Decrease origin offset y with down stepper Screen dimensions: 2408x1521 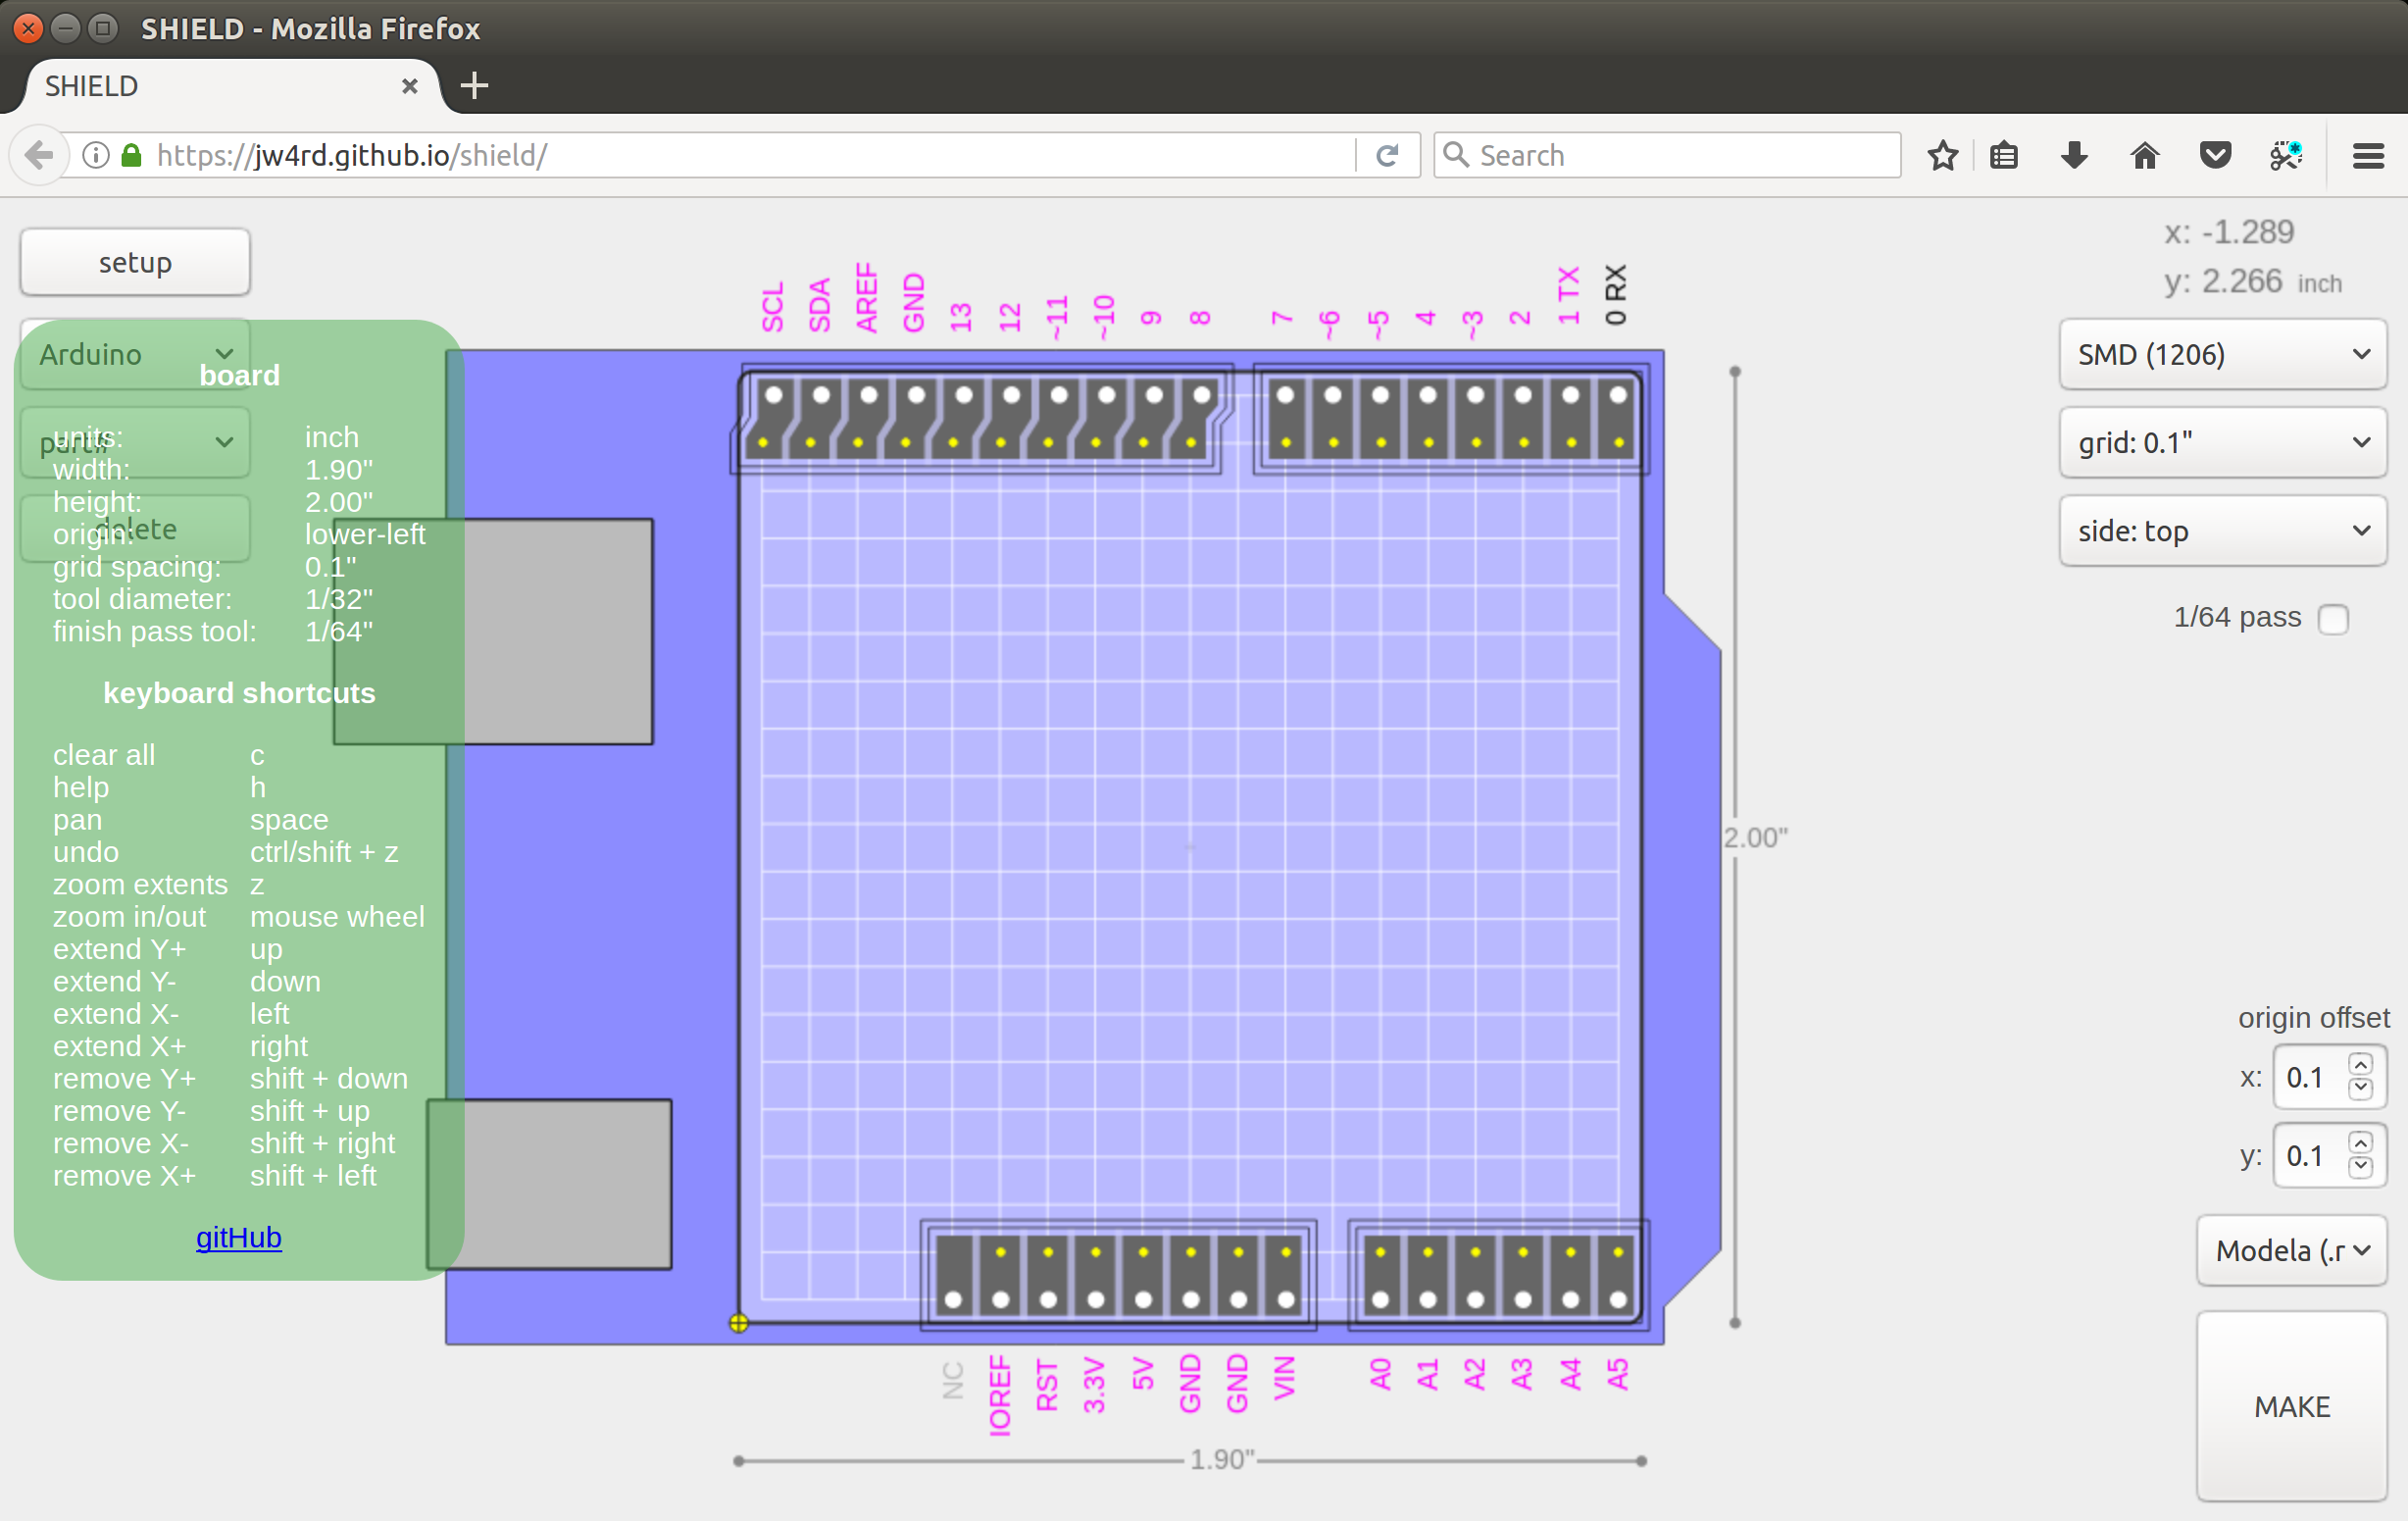coord(2360,1166)
